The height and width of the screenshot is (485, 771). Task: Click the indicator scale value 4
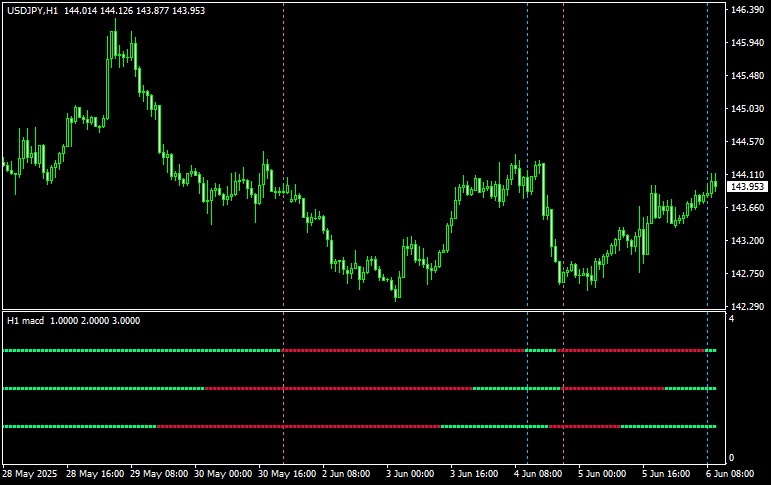tap(731, 319)
